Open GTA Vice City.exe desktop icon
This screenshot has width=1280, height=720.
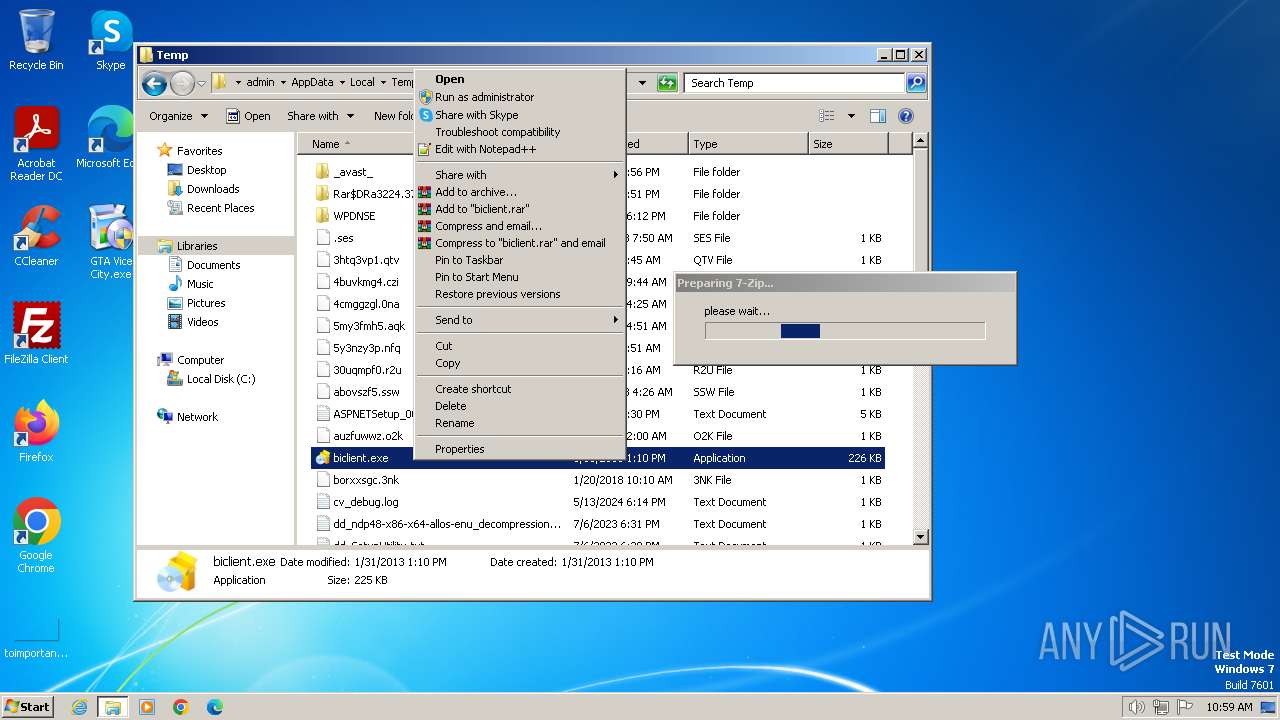click(x=110, y=242)
